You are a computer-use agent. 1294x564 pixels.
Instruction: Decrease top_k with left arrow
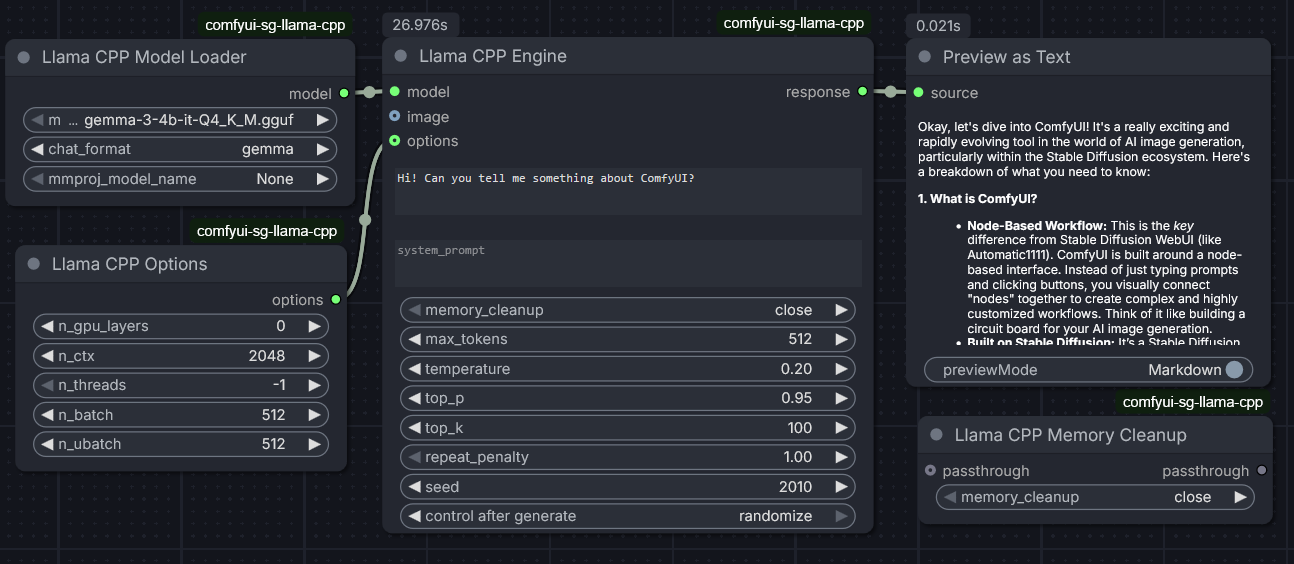click(x=415, y=428)
